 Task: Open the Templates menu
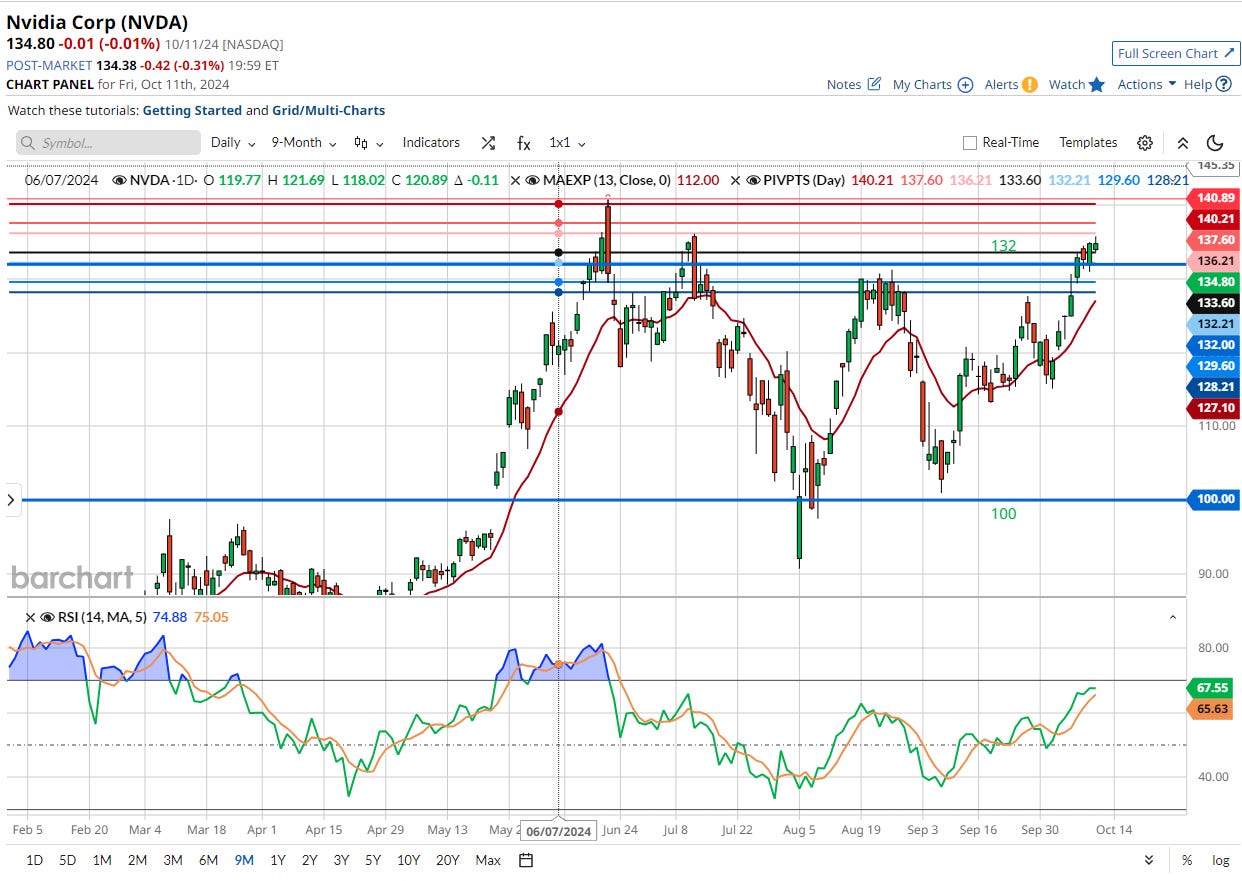1088,143
